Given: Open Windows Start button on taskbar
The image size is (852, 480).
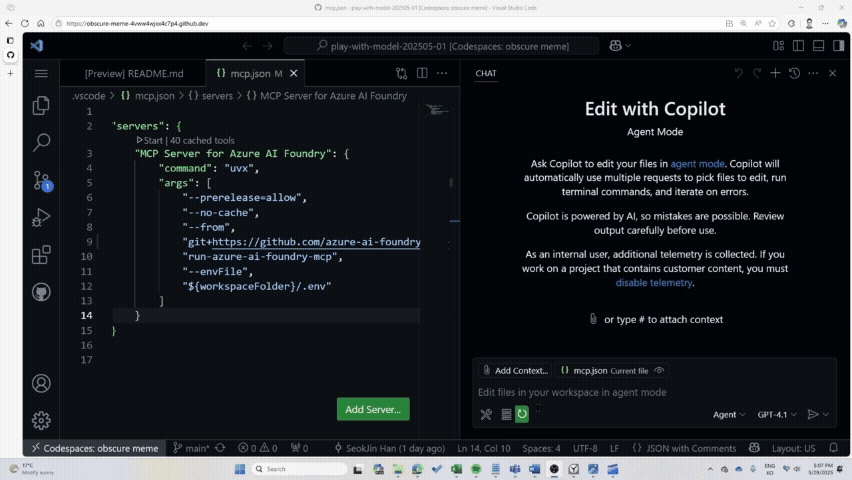Looking at the screenshot, I should point(240,469).
